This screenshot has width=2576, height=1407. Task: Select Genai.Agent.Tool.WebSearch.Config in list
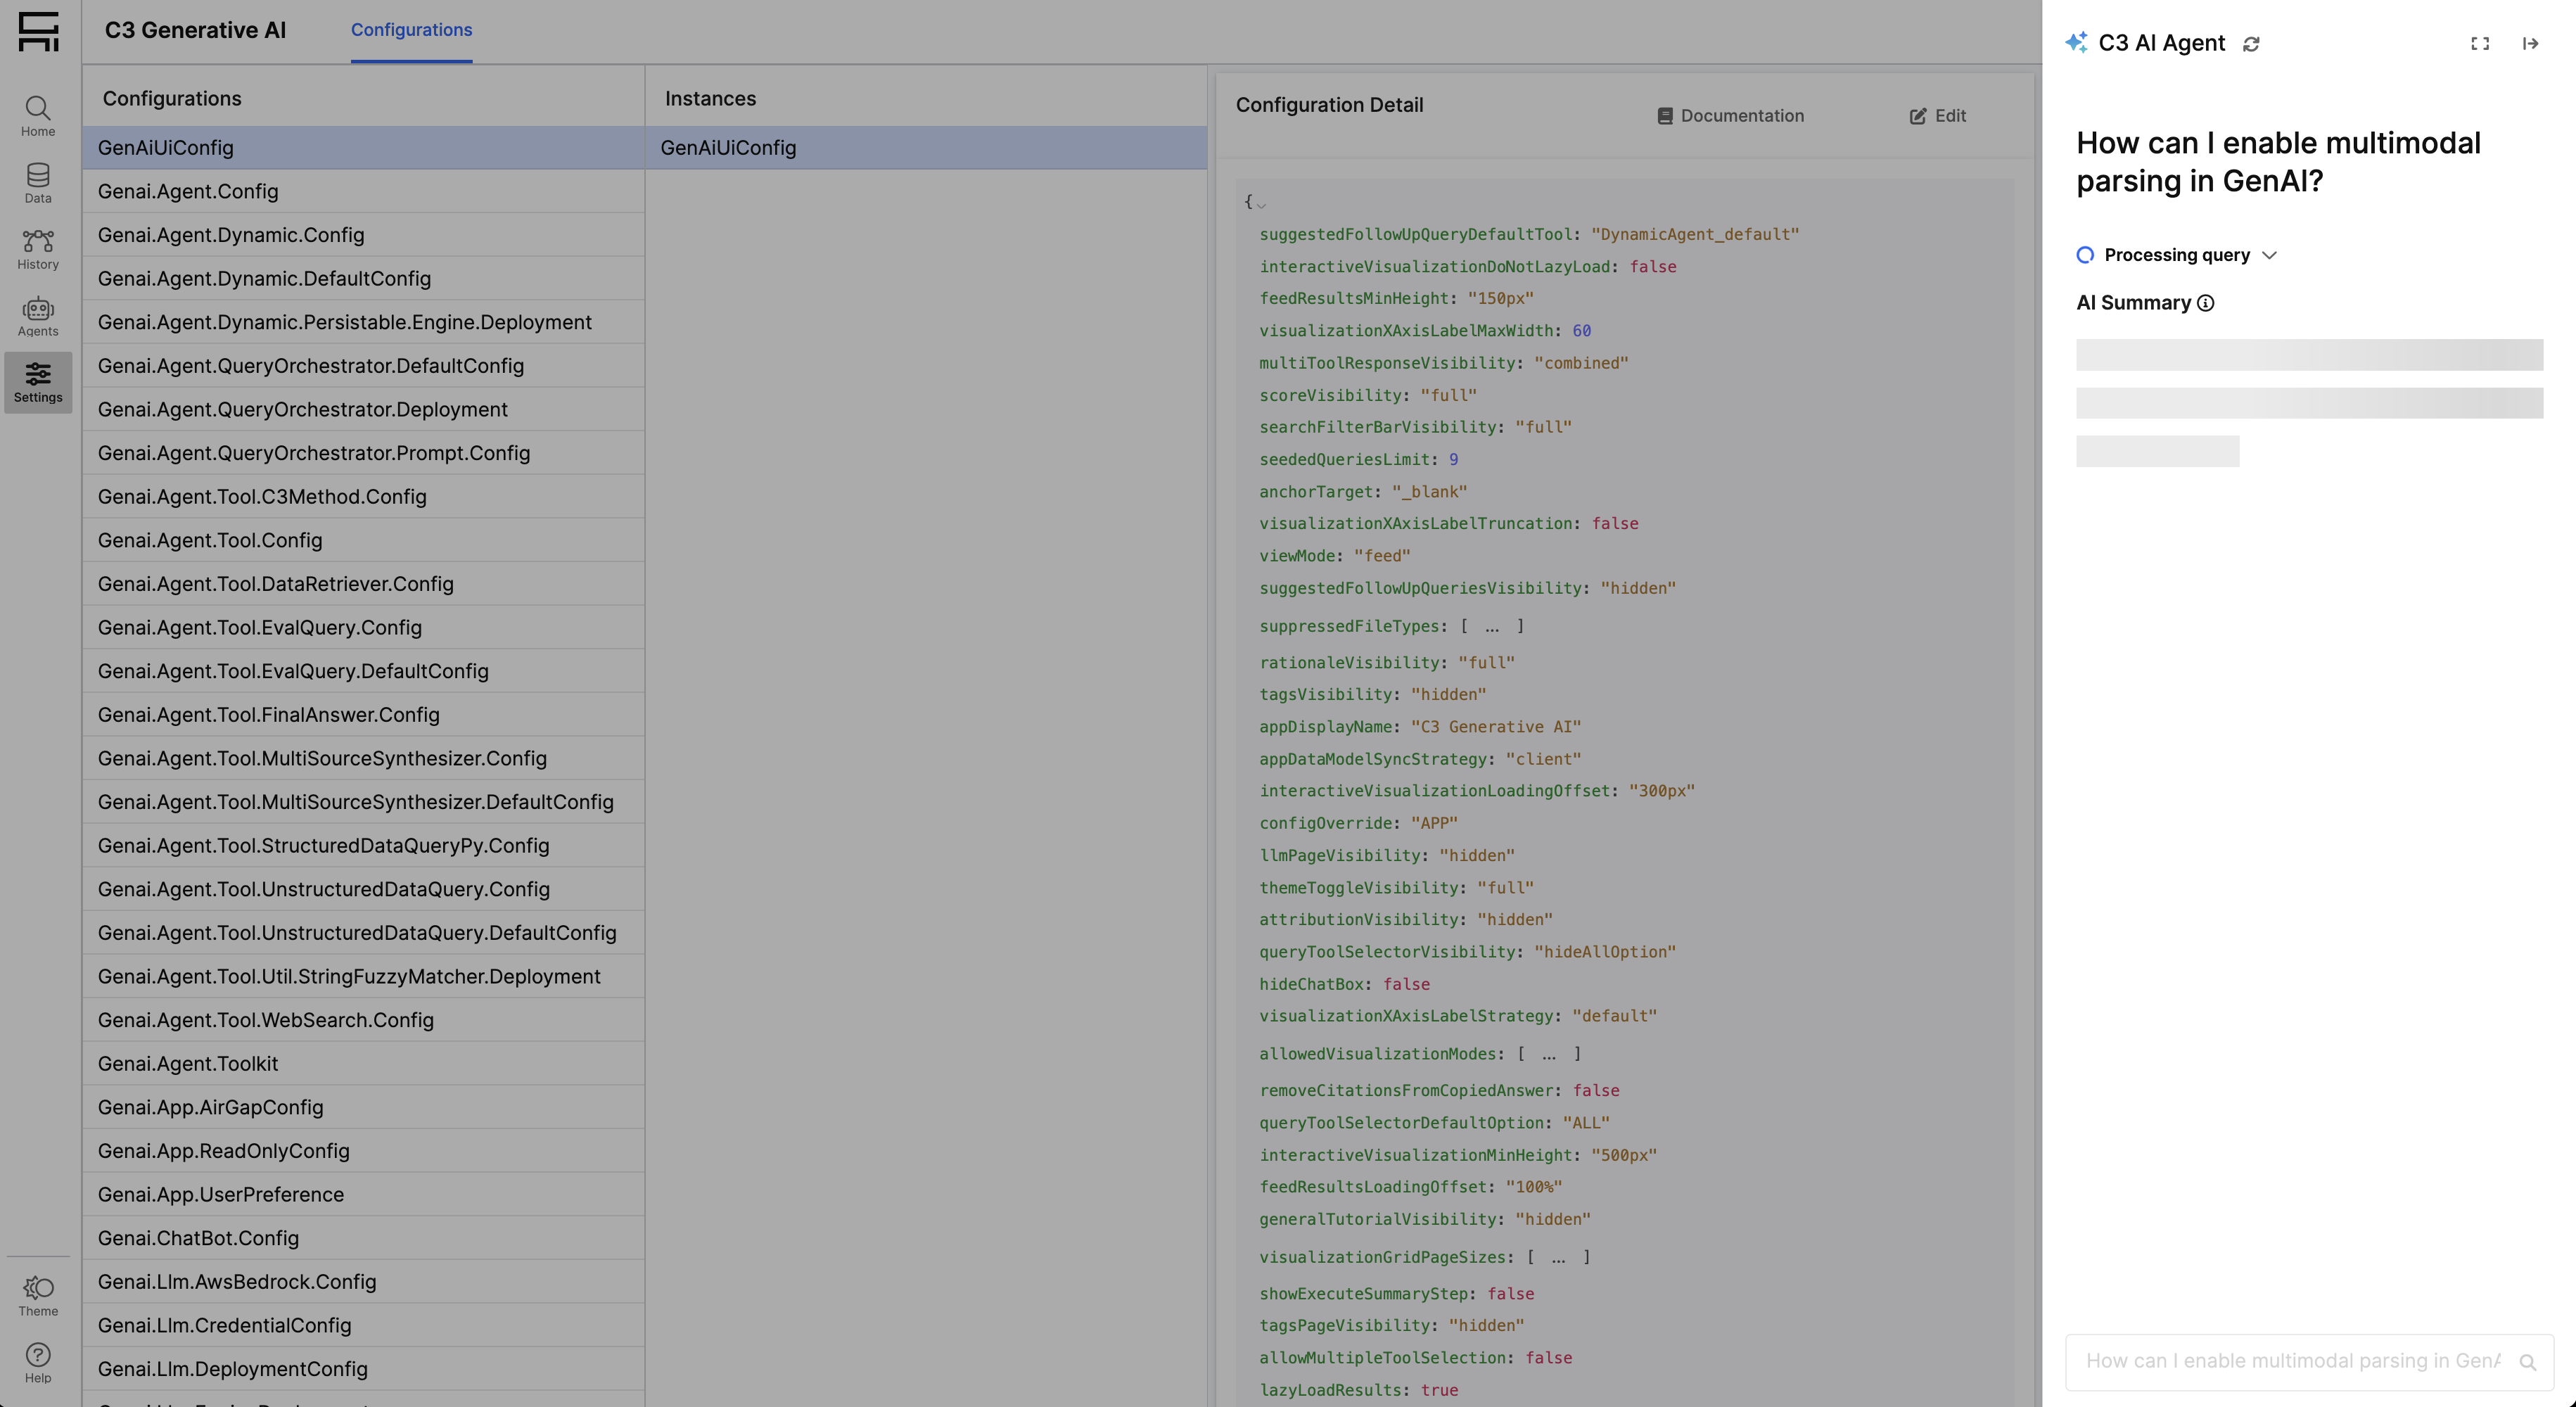(x=265, y=1020)
